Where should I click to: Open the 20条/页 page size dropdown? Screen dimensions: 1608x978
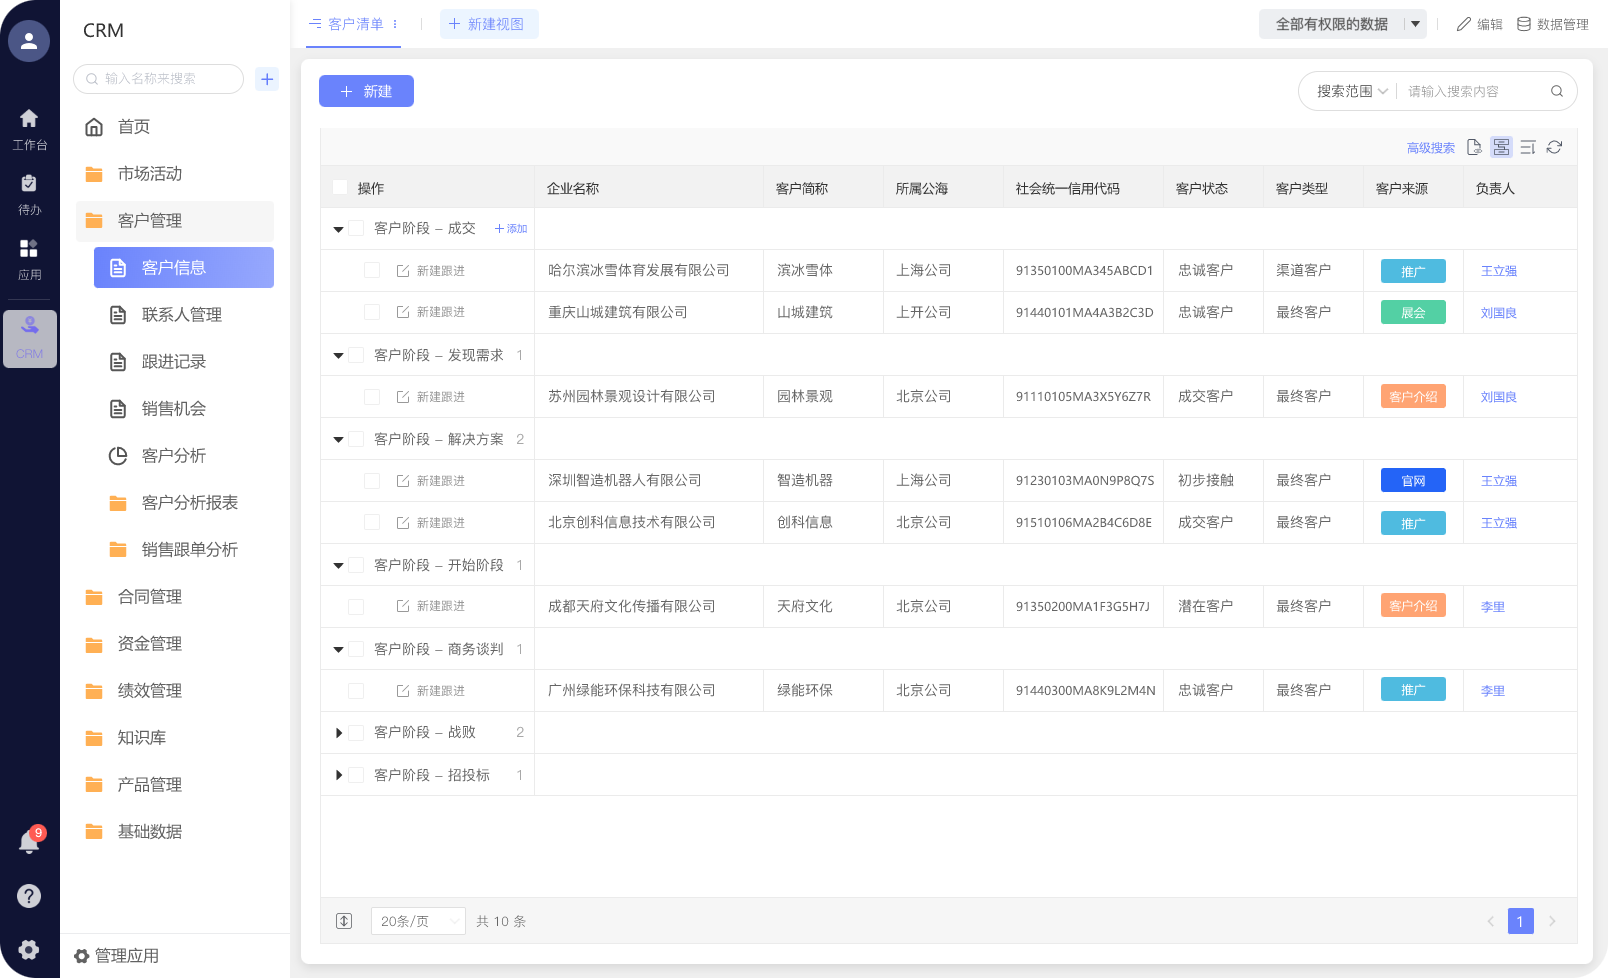[x=417, y=921]
